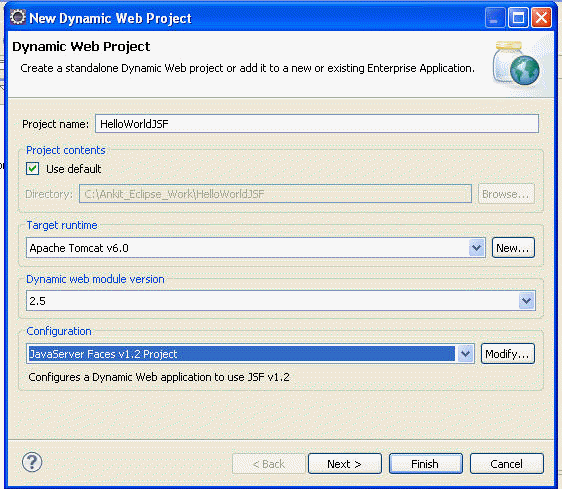The image size is (562, 489).
Task: Click the Finish button
Action: pos(426,464)
